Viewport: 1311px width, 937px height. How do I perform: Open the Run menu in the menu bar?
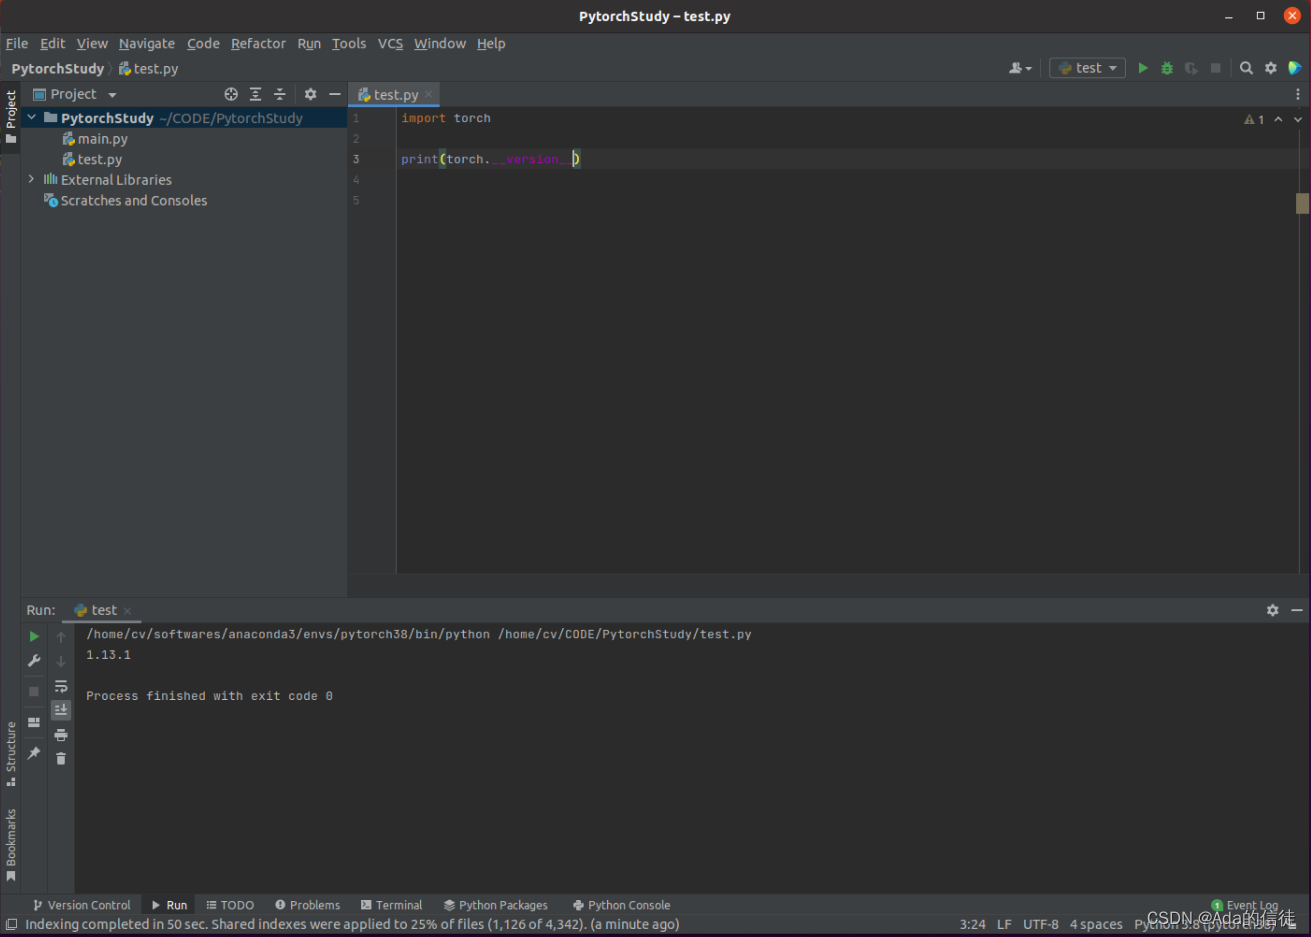(x=308, y=43)
